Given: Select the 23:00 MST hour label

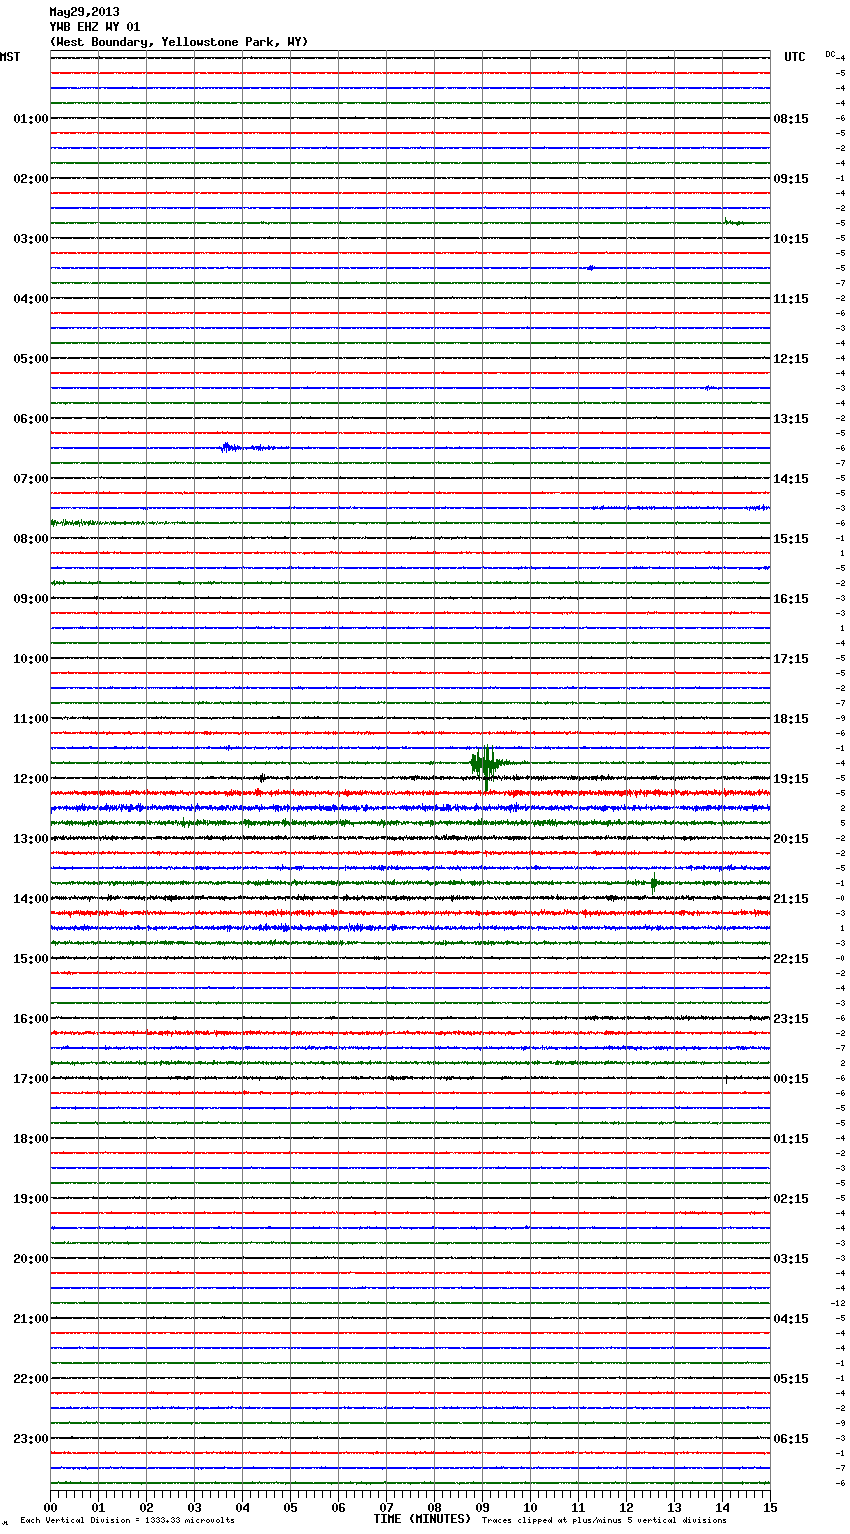Looking at the screenshot, I should (31, 1439).
